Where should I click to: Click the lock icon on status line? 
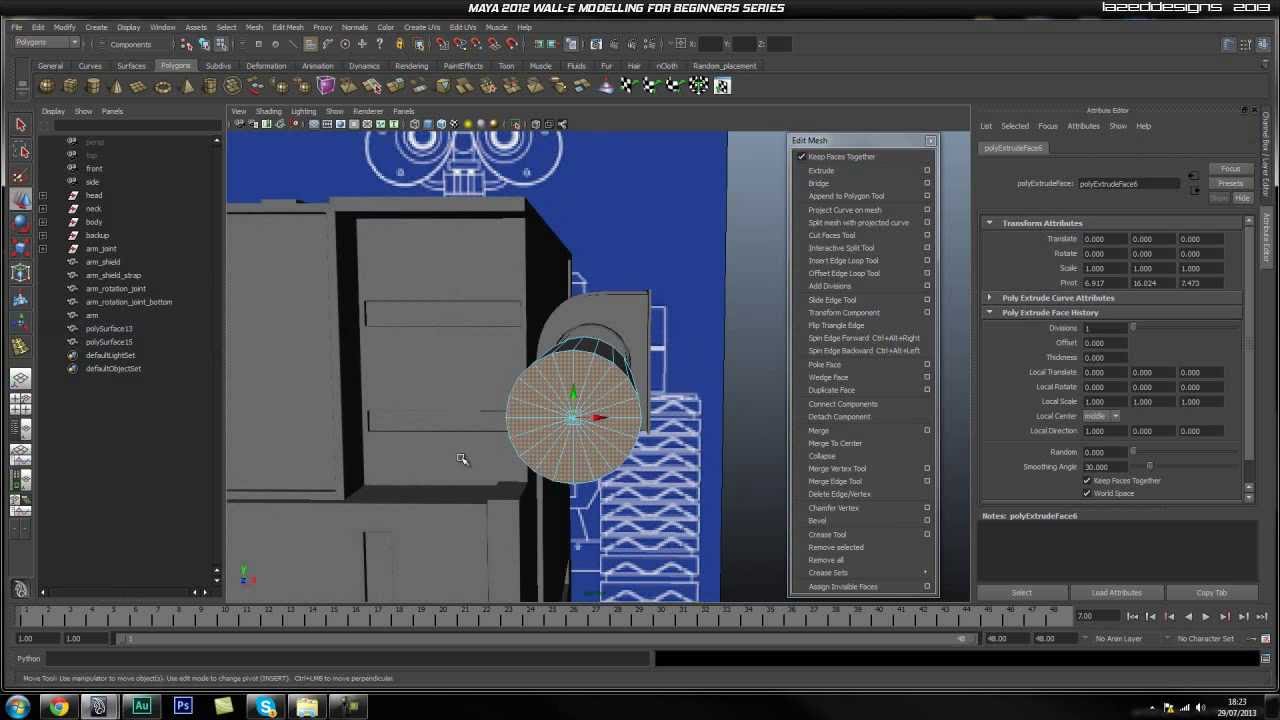tap(399, 44)
